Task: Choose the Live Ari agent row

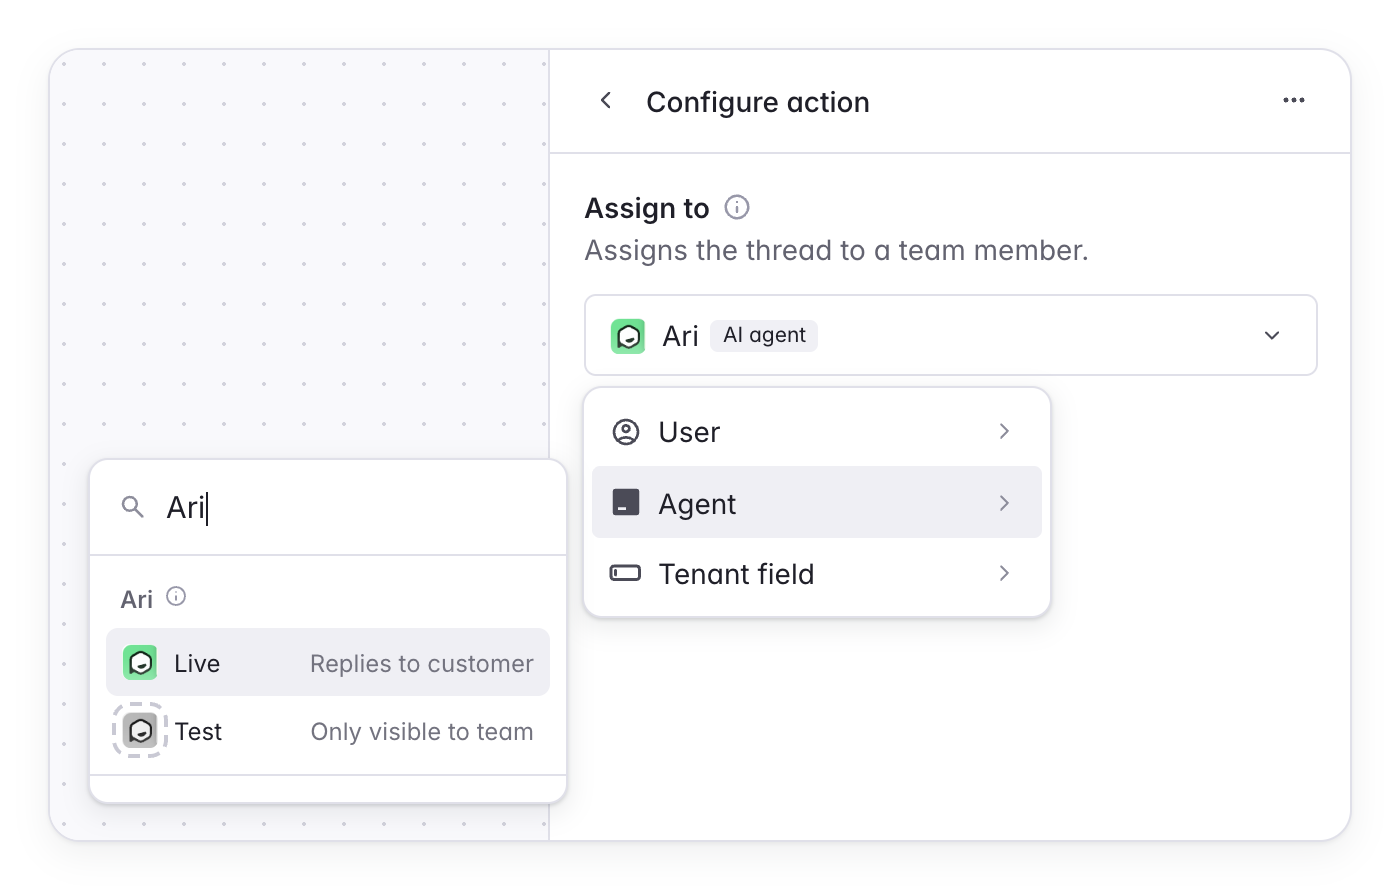Action: click(328, 663)
